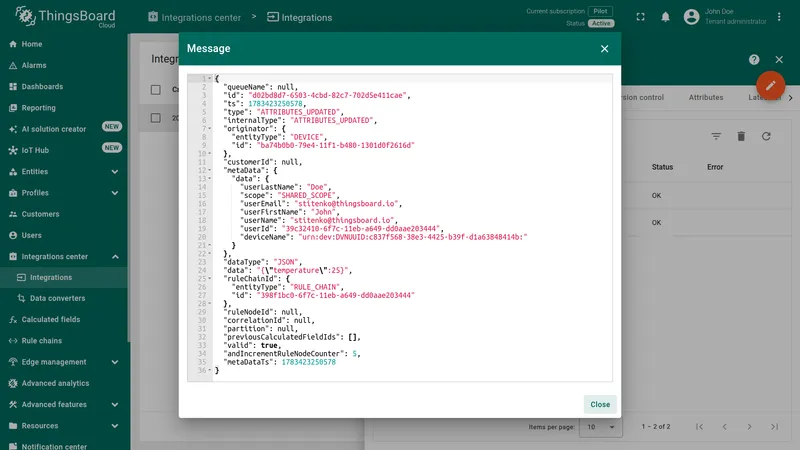Show more tabs using right chevron
Screen dimensions: 800x450
click(790, 97)
